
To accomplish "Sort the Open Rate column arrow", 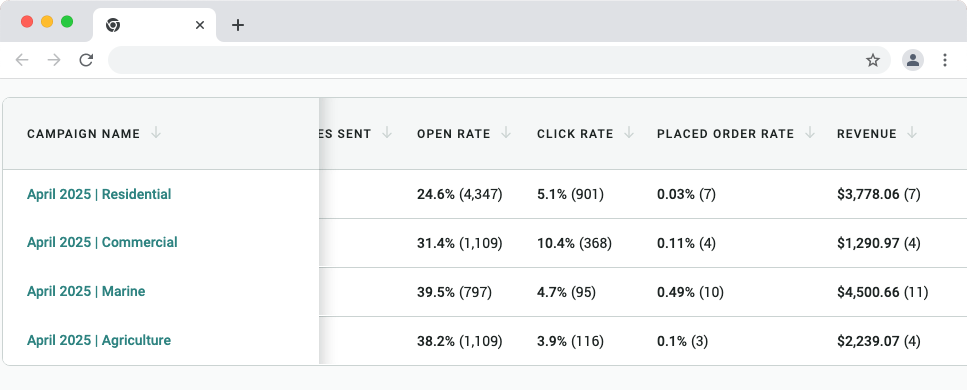I will (x=506, y=133).
